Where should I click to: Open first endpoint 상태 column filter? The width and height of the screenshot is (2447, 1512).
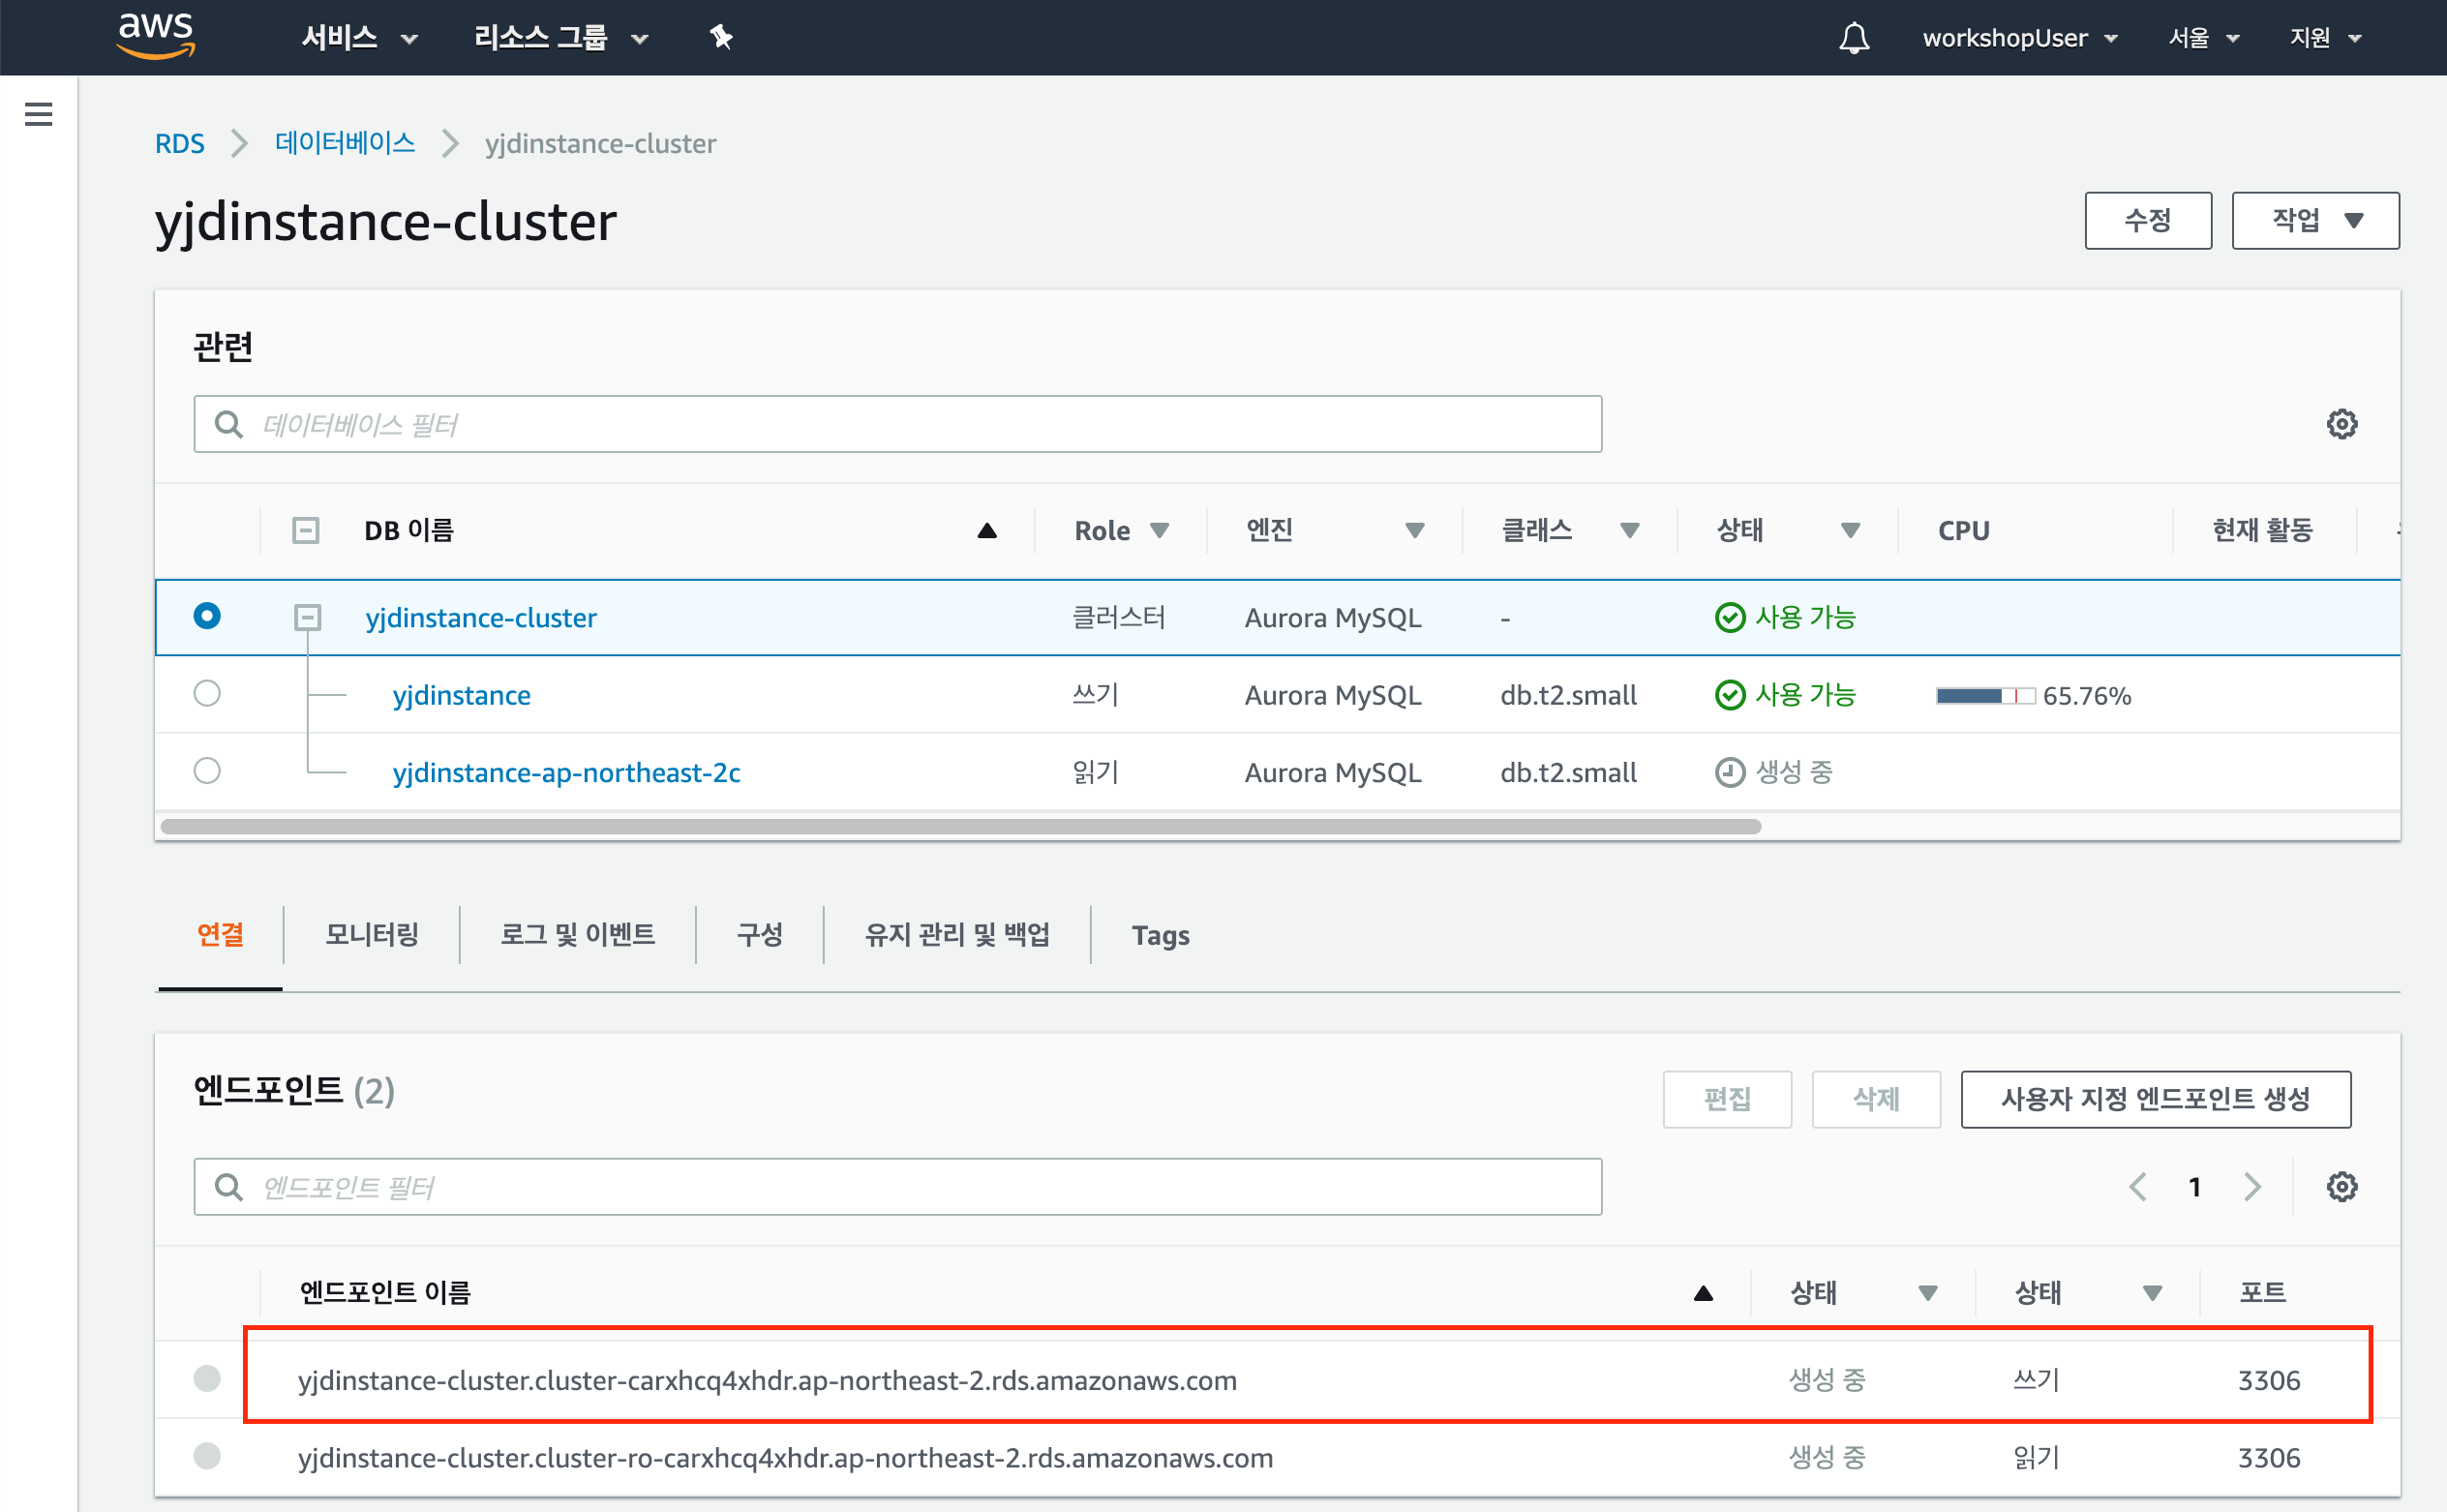[x=1928, y=1294]
